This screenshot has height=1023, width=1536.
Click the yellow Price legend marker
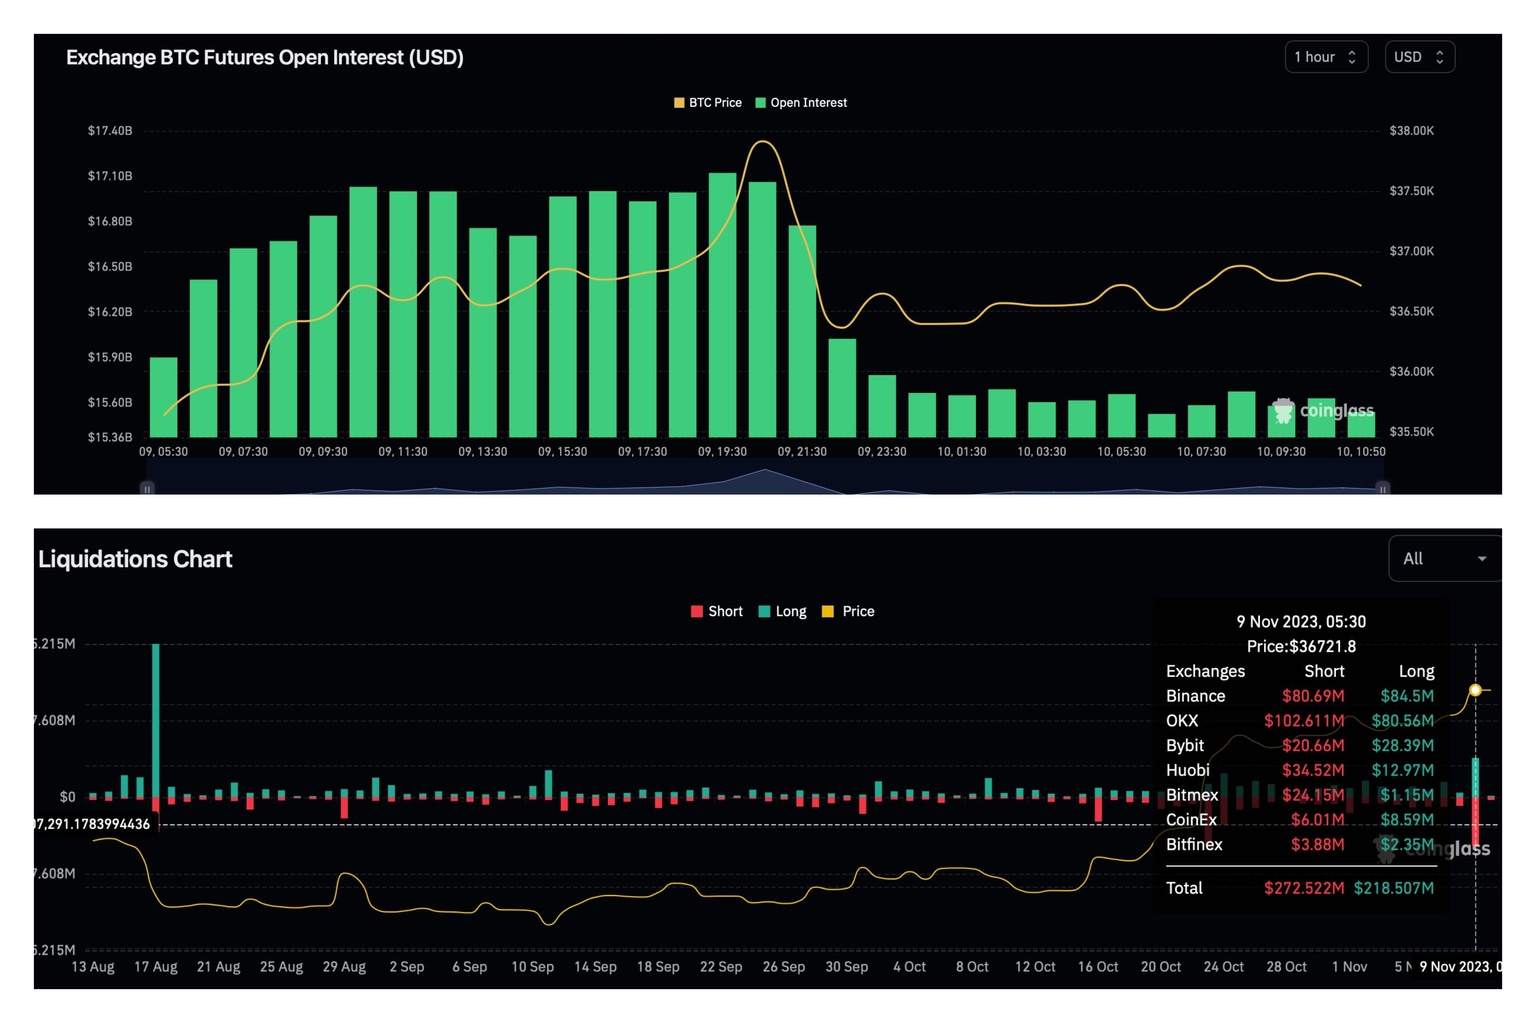pos(826,611)
